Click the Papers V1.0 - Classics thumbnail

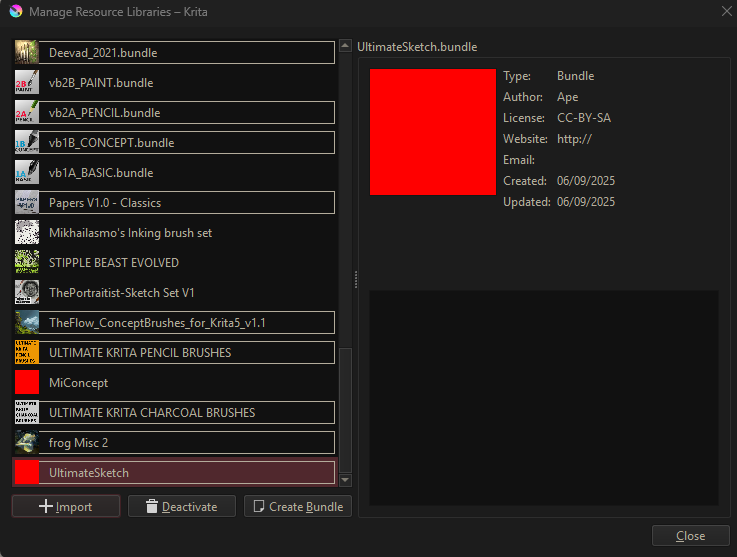(27, 203)
